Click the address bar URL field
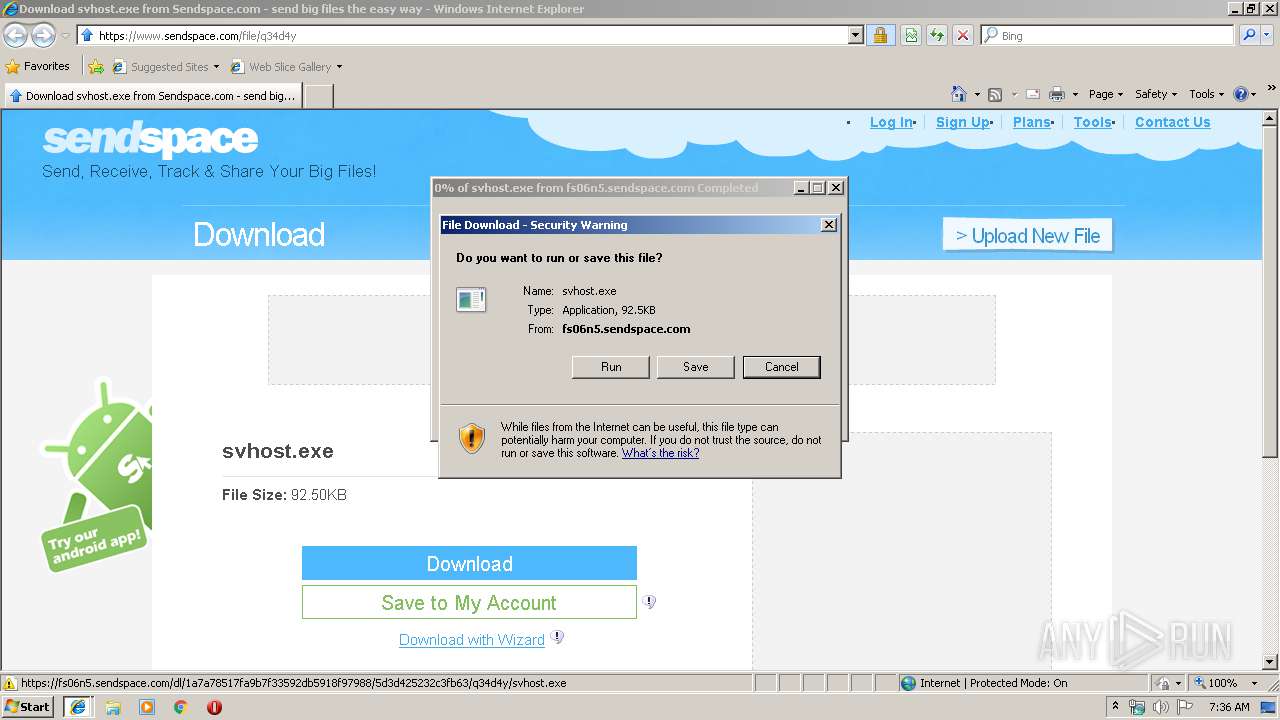This screenshot has width=1280, height=720. [x=462, y=35]
